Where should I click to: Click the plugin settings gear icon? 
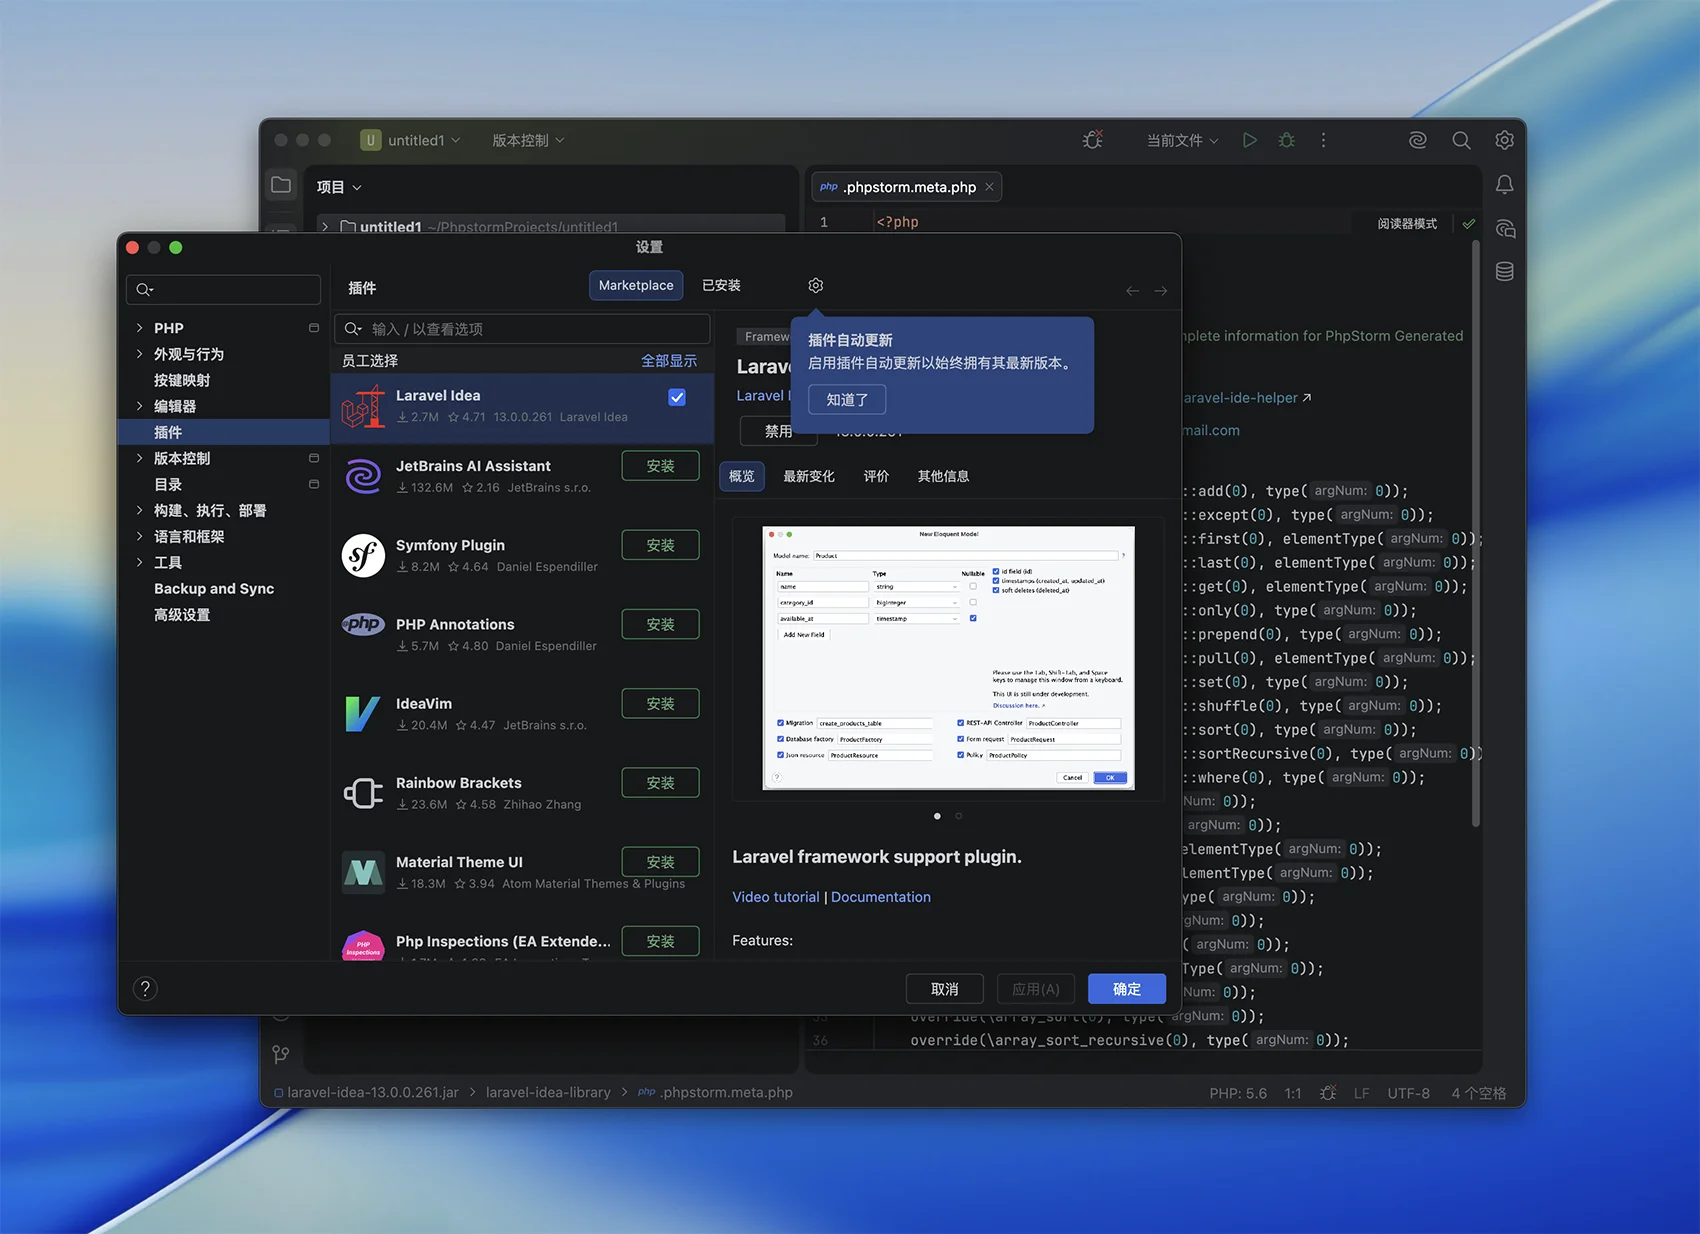pos(815,286)
